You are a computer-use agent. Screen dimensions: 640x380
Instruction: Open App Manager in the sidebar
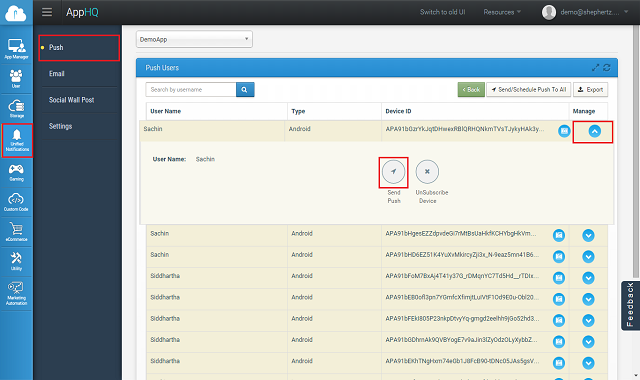16,49
